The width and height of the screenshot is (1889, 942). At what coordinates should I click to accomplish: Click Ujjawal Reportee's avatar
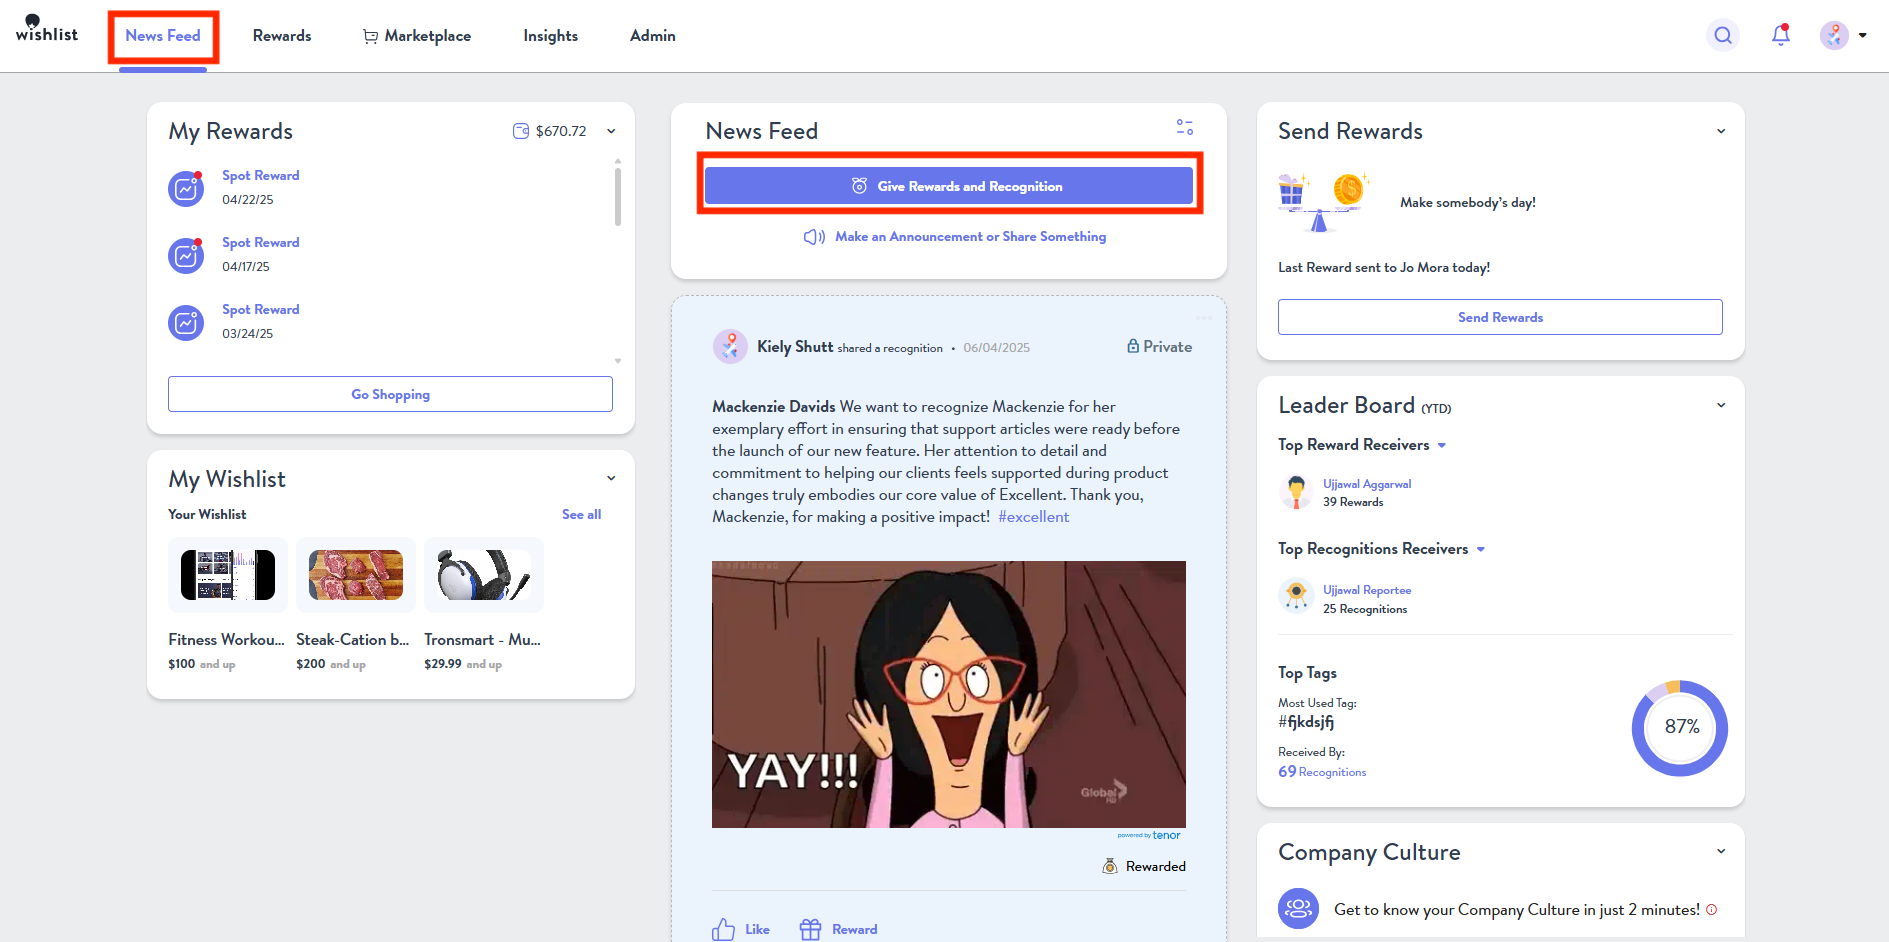click(1296, 595)
